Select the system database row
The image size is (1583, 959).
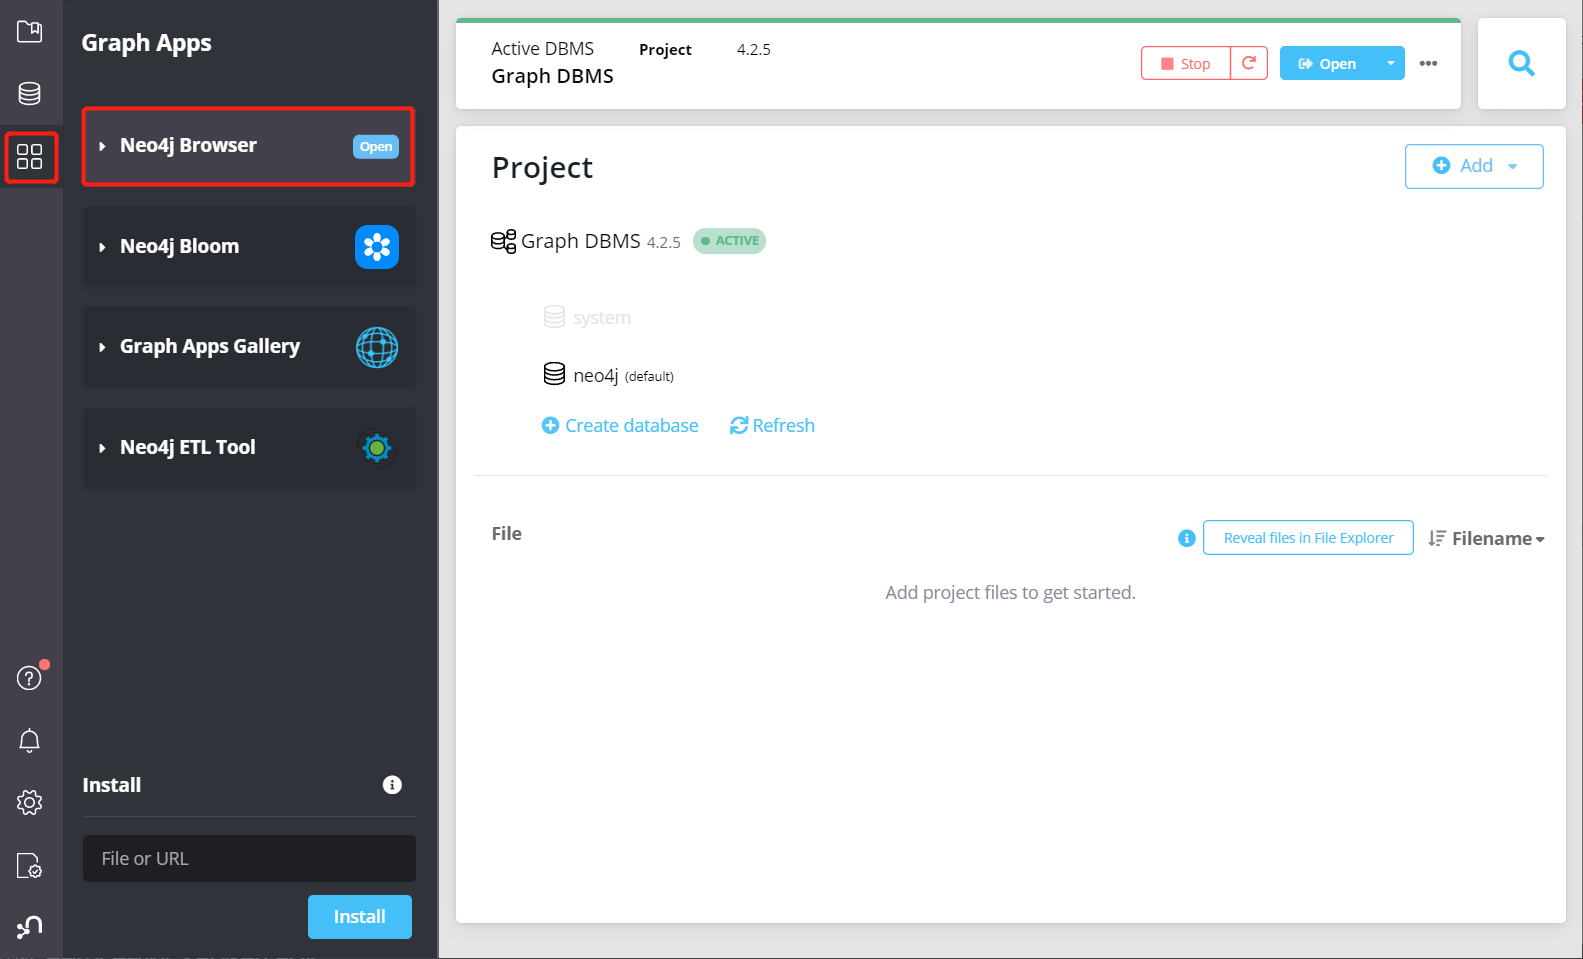coord(587,318)
